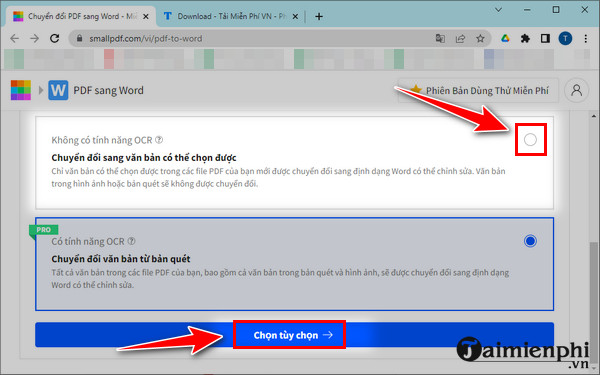
Task: Open the Chrome profile avatar T
Action: [x=565, y=38]
